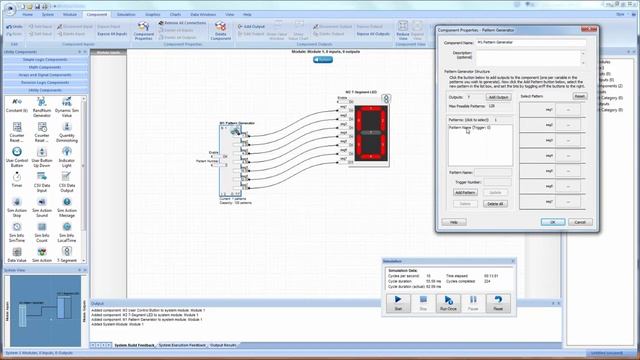Click the Pattern Generator block on canvas
The width and height of the screenshot is (640, 360).
tap(231, 161)
